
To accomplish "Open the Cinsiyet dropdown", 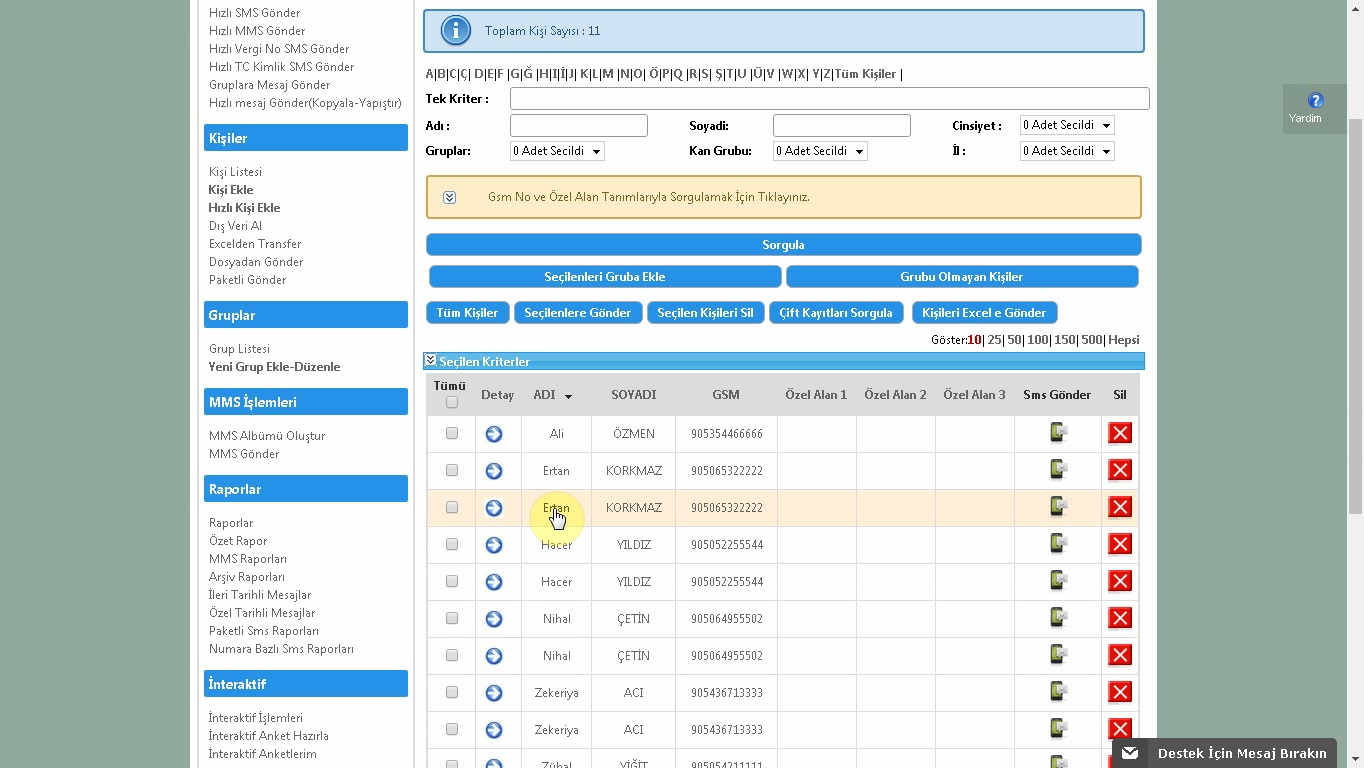I will coord(1067,125).
